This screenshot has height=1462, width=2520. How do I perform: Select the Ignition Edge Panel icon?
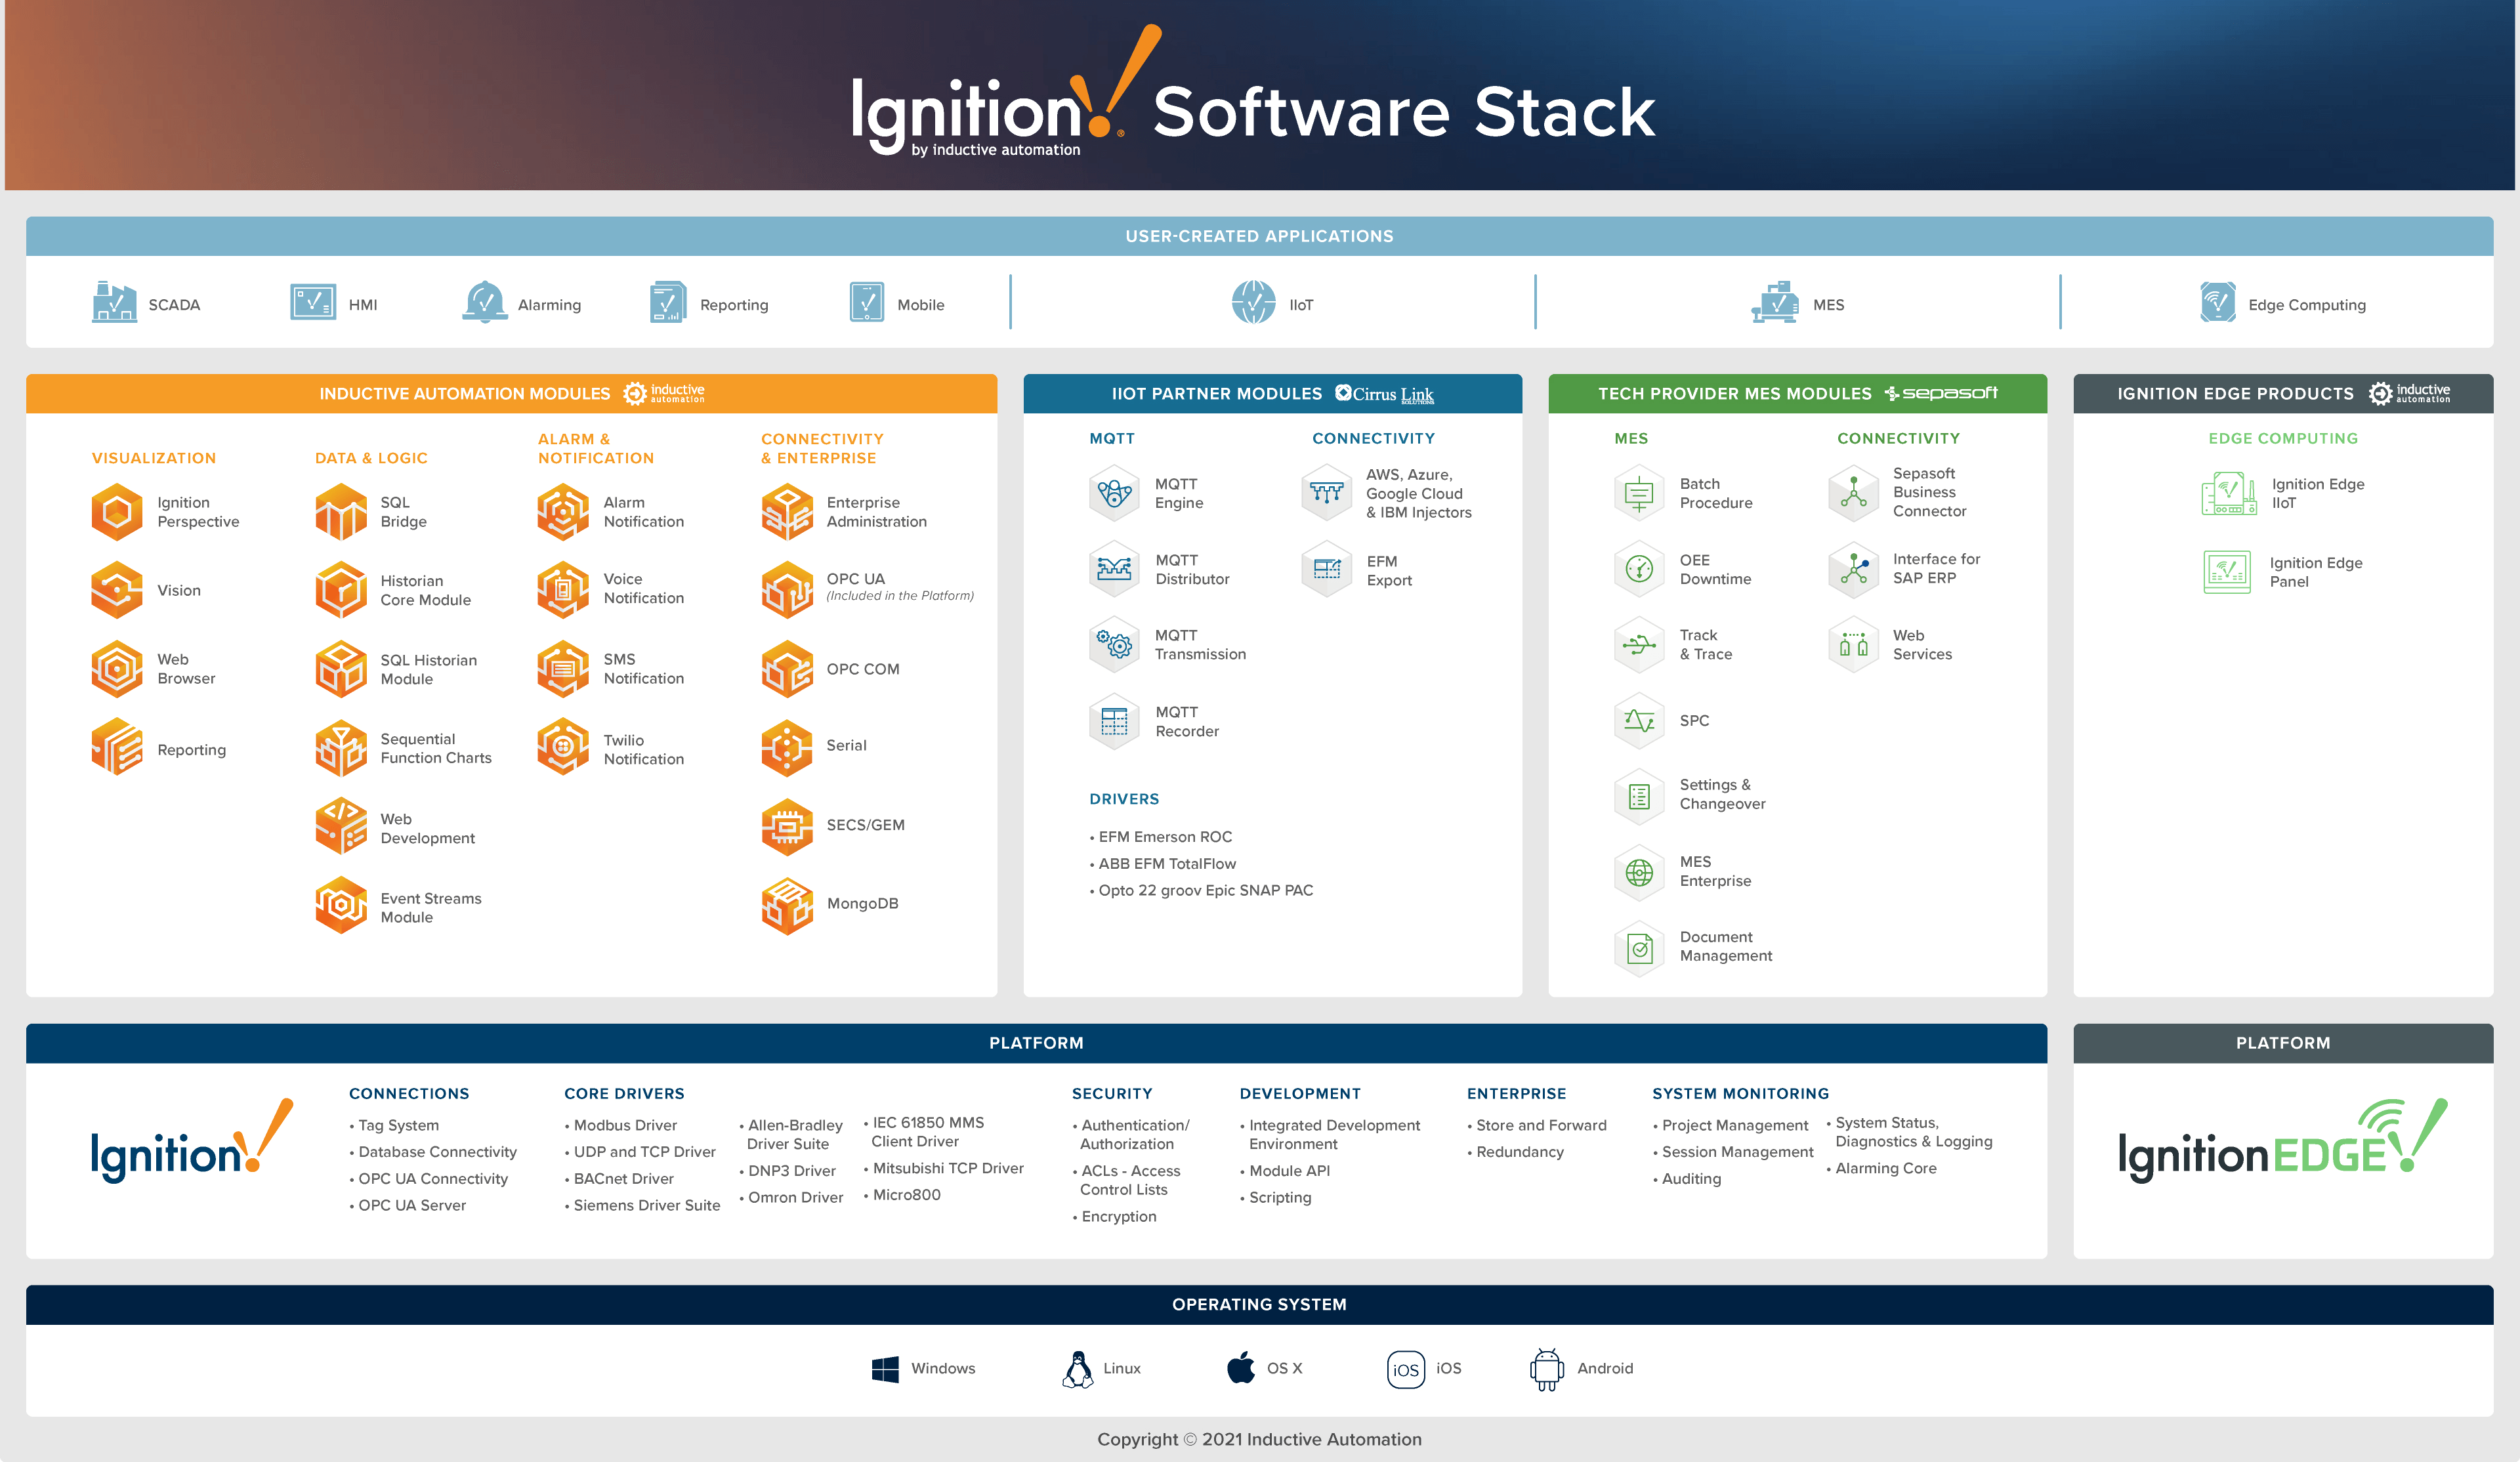coord(2227,572)
